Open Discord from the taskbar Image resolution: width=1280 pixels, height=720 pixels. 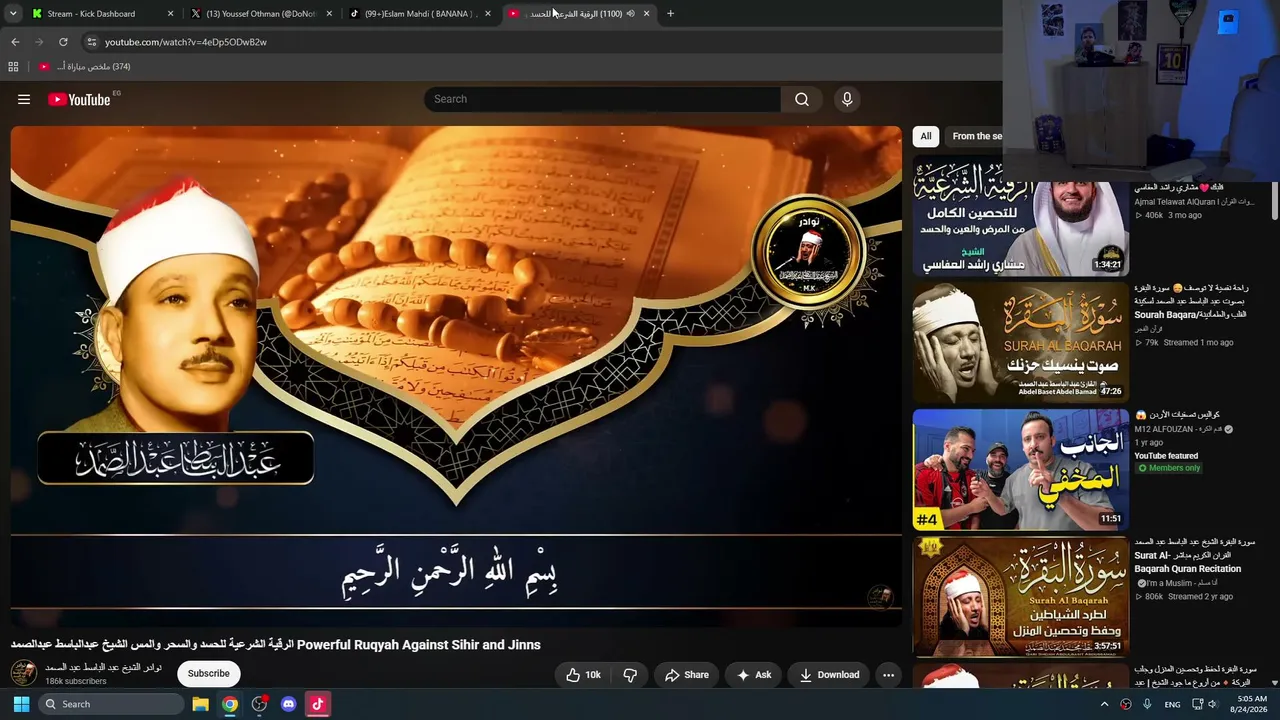tap(289, 704)
